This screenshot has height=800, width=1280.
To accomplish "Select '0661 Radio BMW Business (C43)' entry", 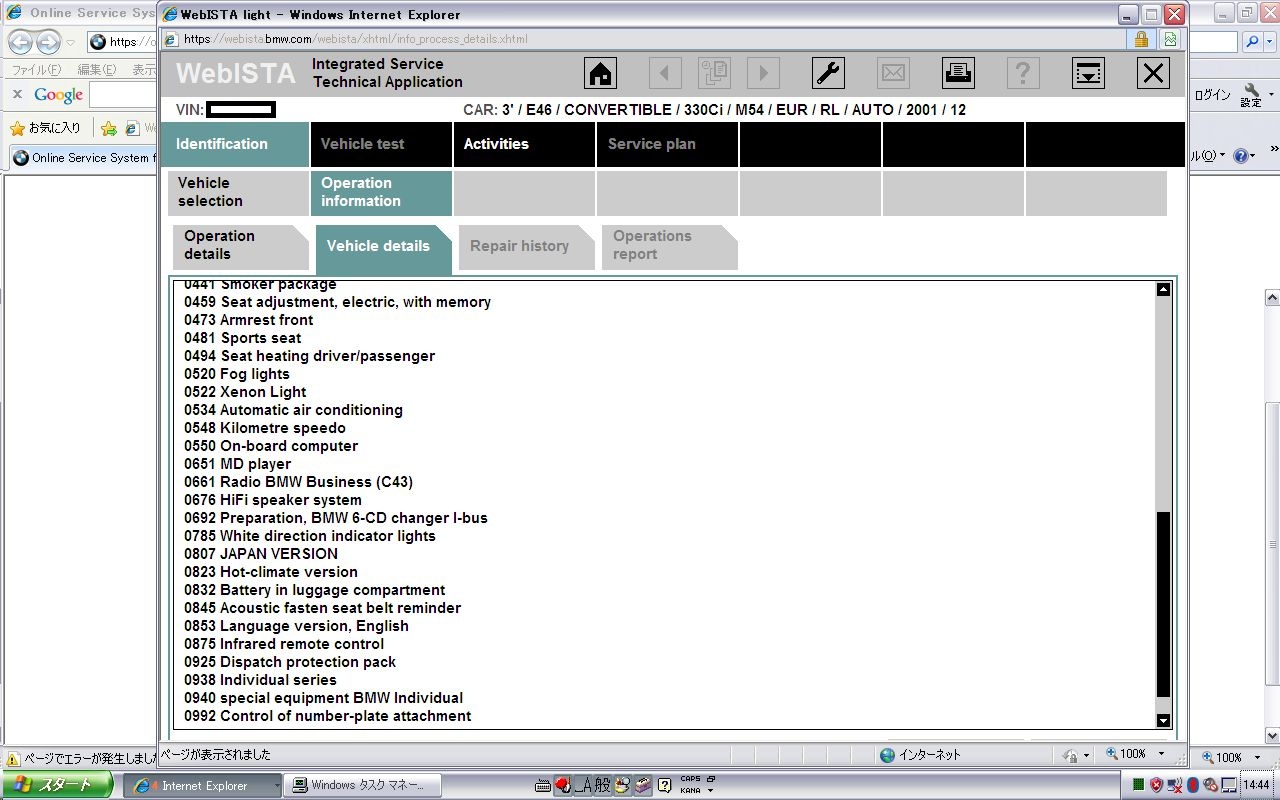I will (298, 482).
